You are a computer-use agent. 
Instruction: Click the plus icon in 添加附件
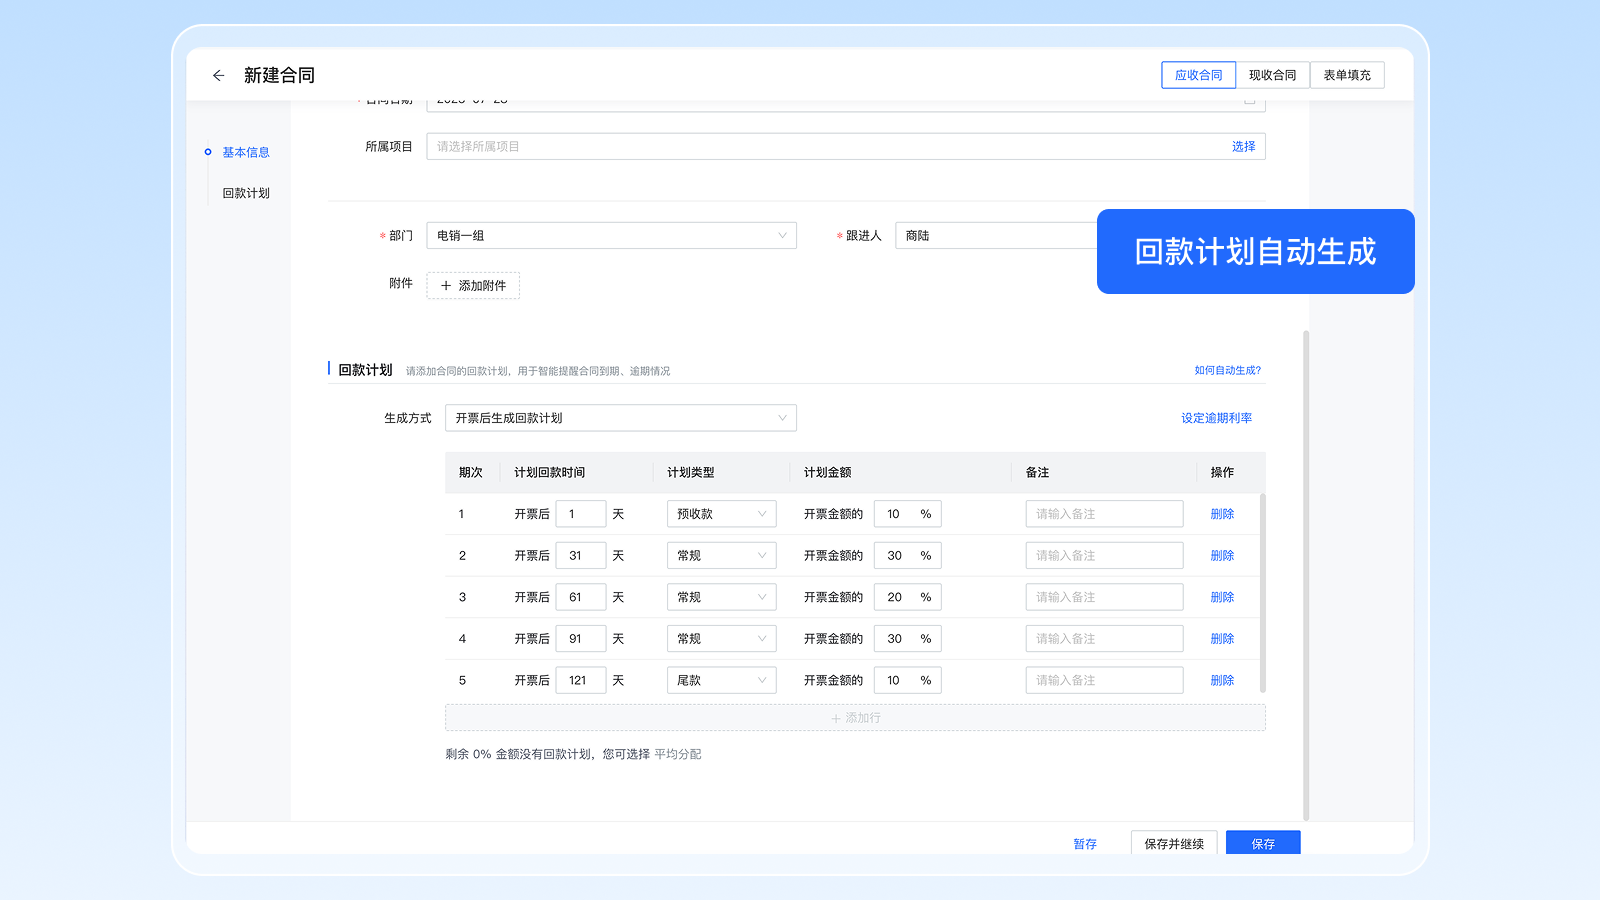[446, 286]
